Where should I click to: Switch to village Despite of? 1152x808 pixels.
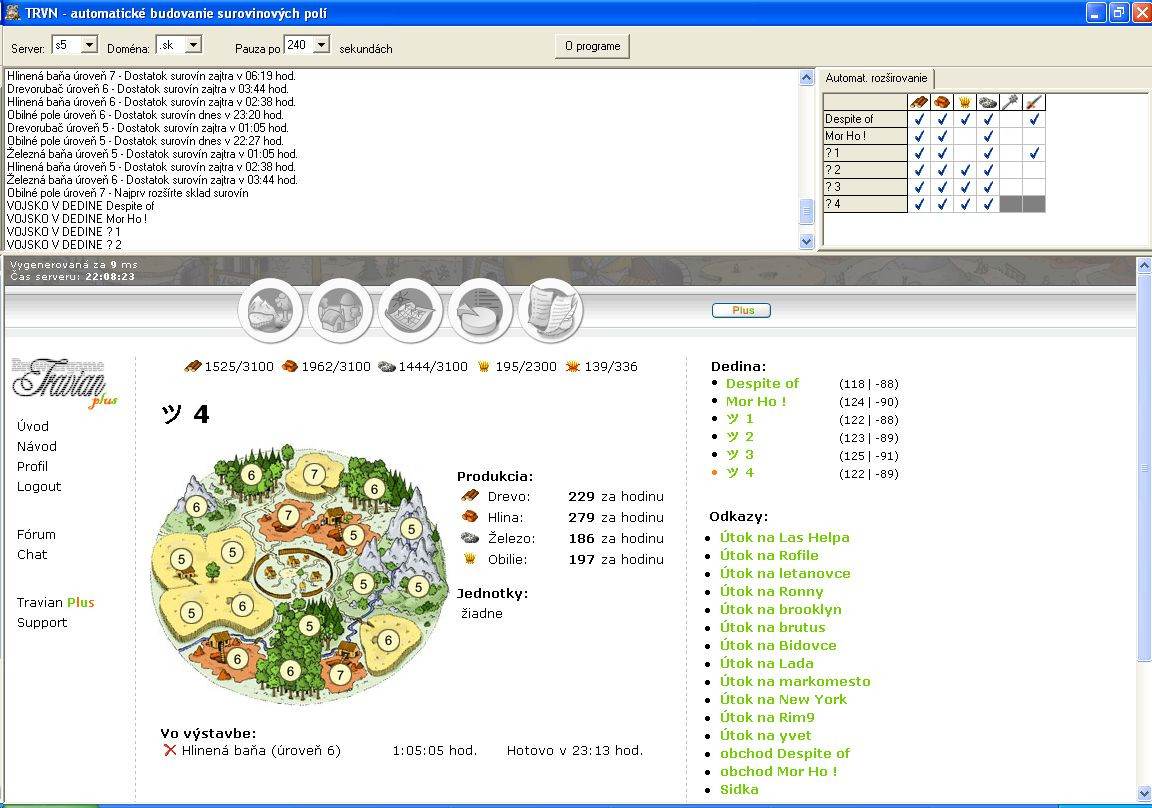pos(762,383)
